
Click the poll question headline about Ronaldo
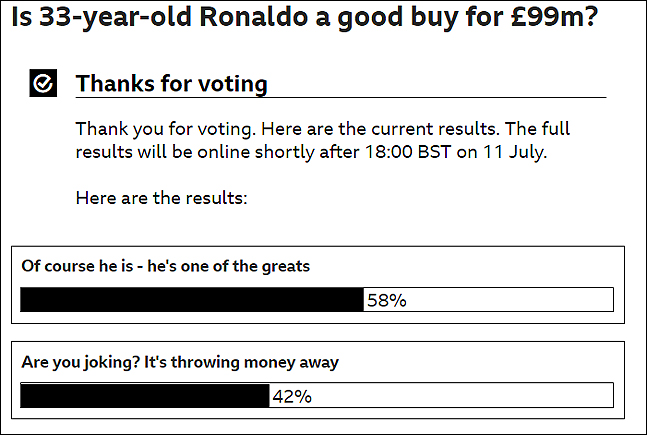(305, 17)
